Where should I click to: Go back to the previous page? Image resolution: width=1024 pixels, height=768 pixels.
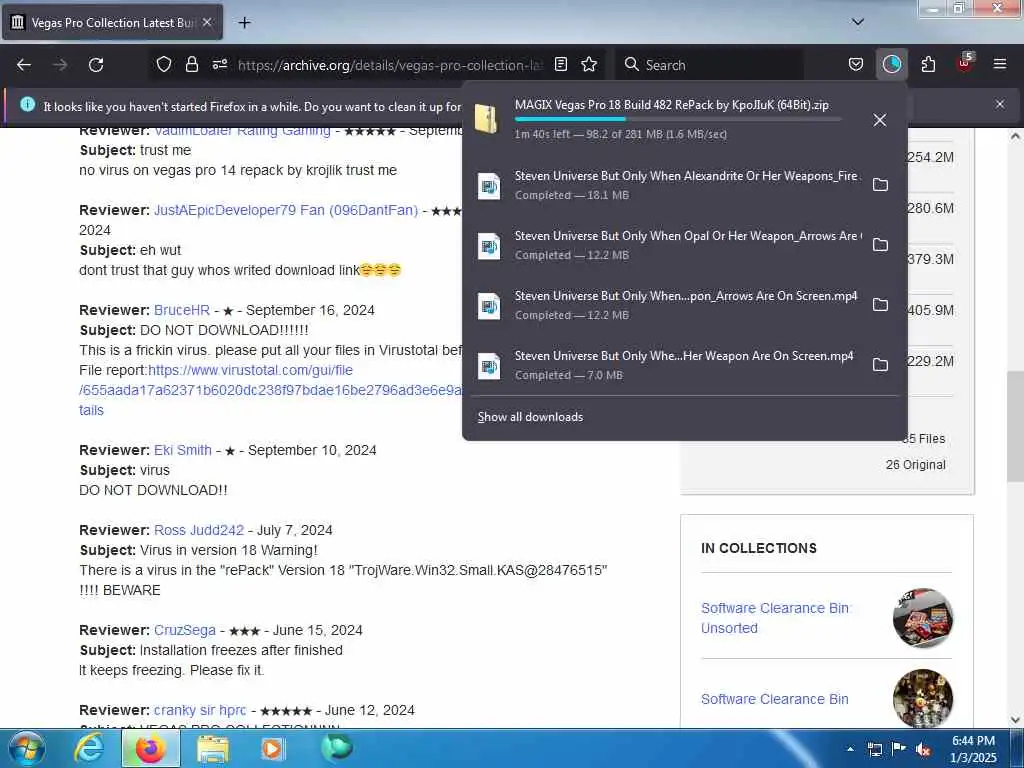pos(24,65)
